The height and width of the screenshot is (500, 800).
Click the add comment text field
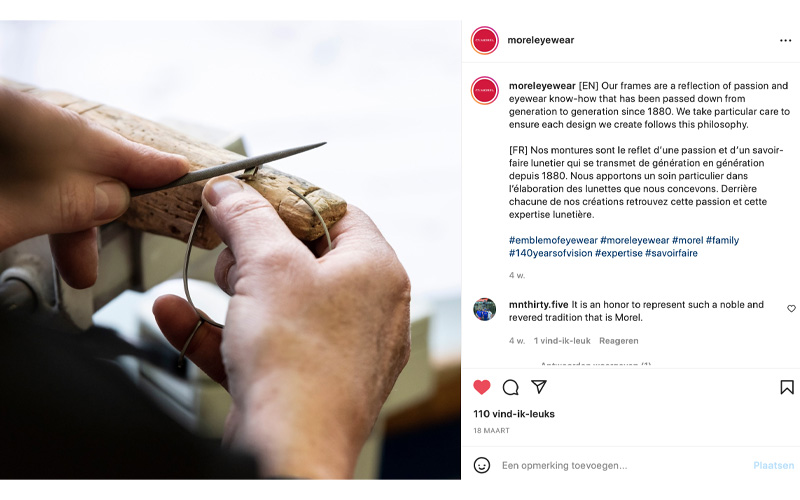pyautogui.click(x=623, y=465)
